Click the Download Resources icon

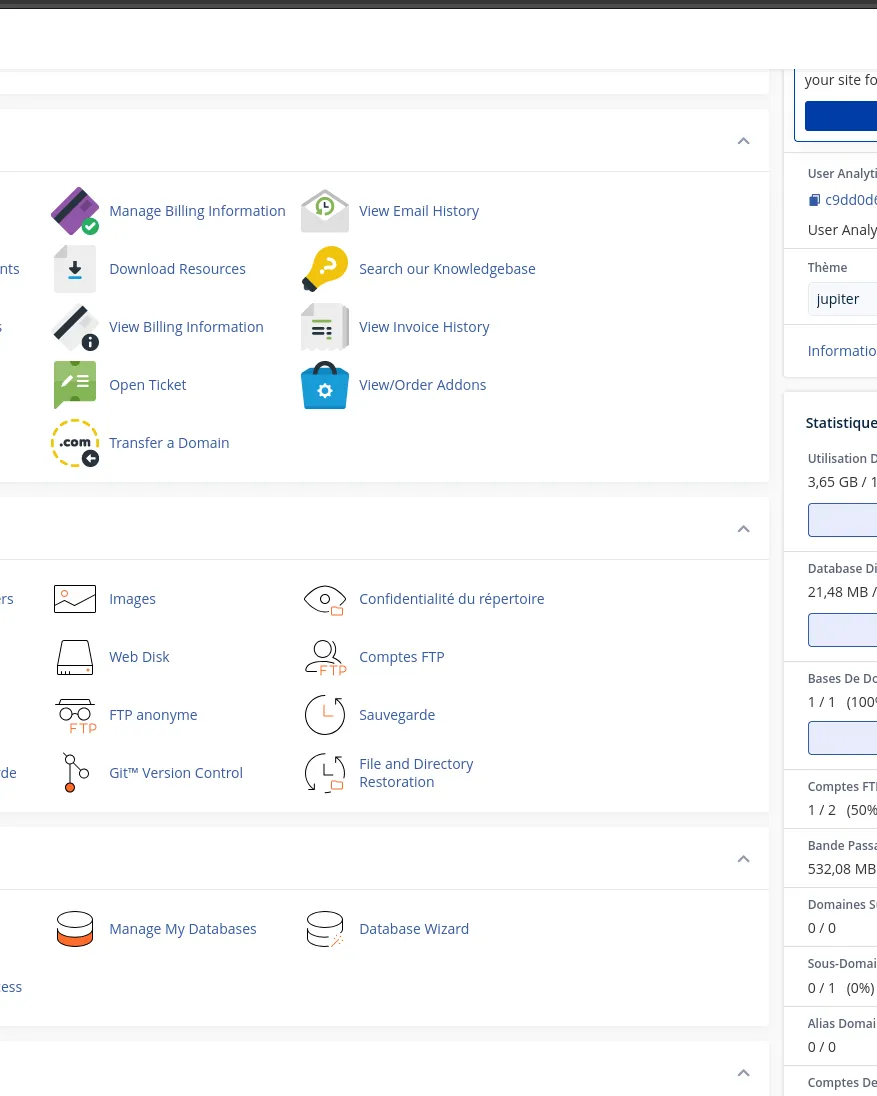point(75,269)
